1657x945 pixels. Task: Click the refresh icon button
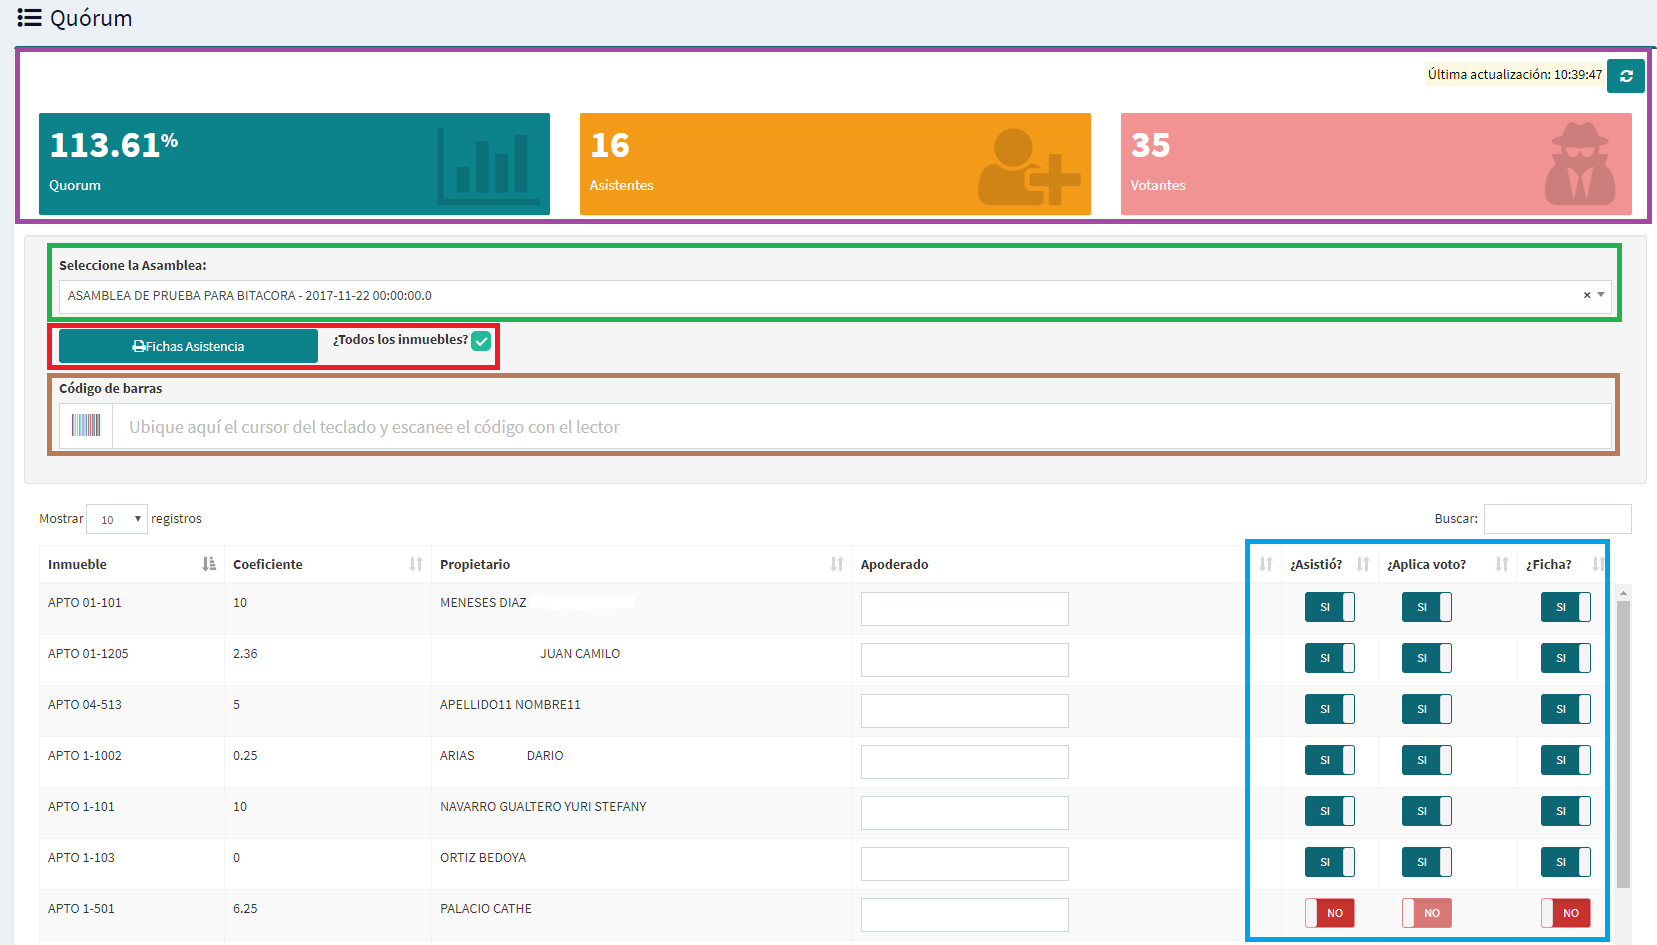pyautogui.click(x=1625, y=76)
